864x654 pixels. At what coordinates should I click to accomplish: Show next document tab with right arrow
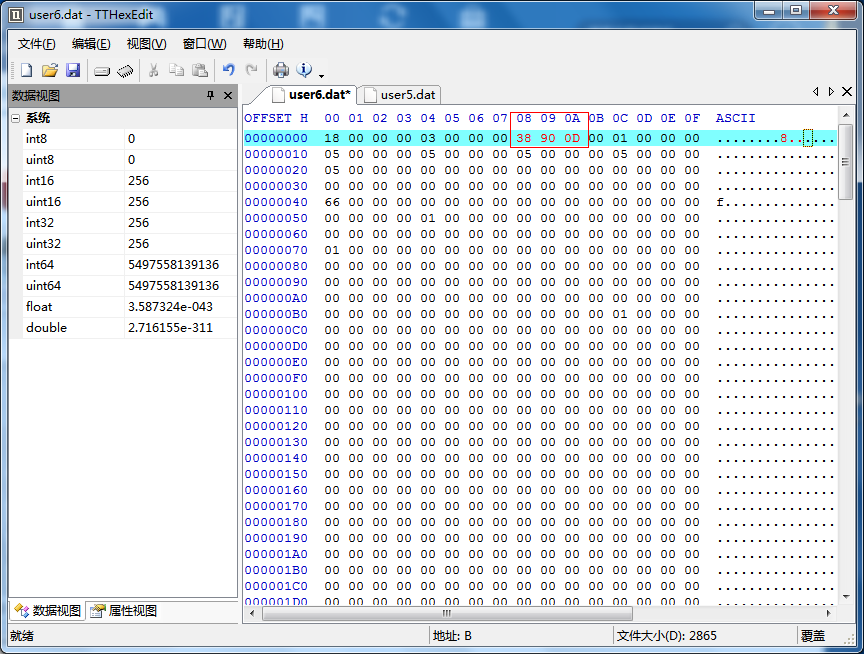(x=831, y=91)
